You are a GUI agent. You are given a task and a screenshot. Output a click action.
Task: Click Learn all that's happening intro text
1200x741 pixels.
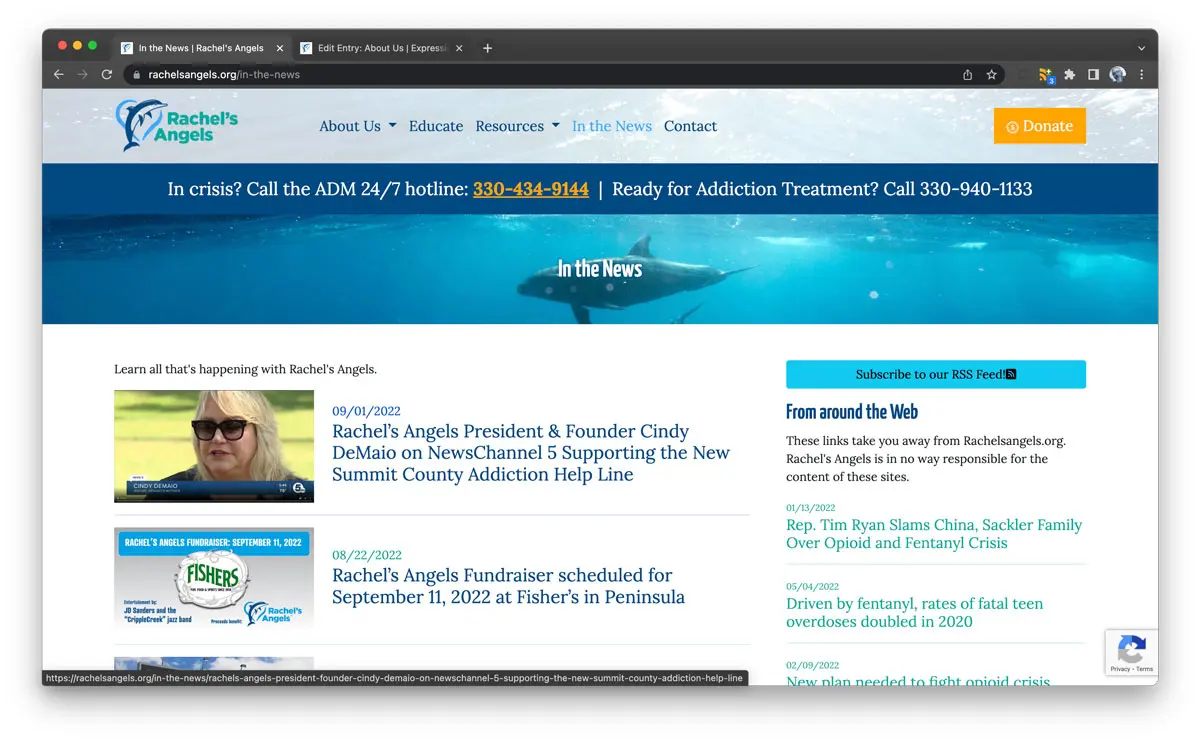[x=246, y=369]
